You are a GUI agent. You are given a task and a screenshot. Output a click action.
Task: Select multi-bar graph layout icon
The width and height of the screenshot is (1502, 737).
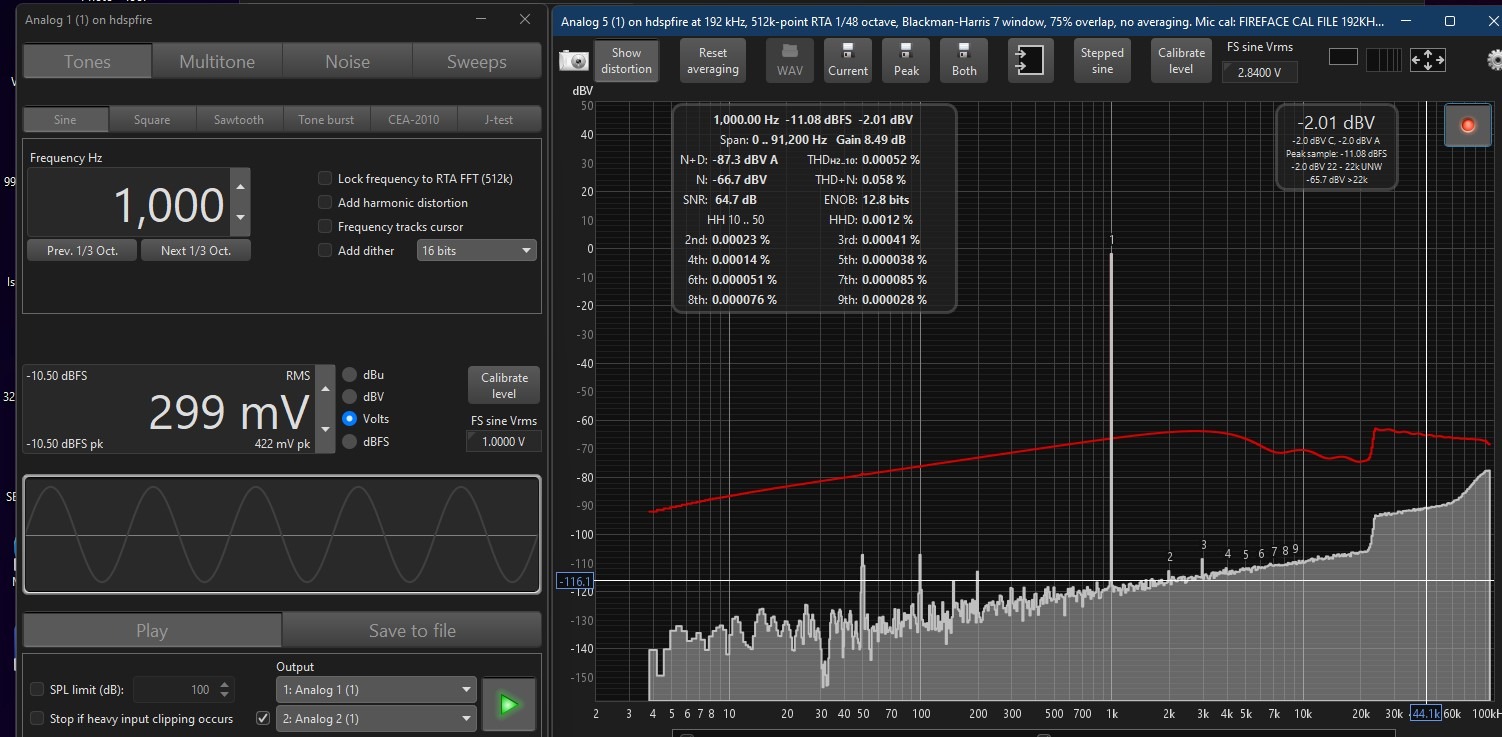tap(1384, 60)
